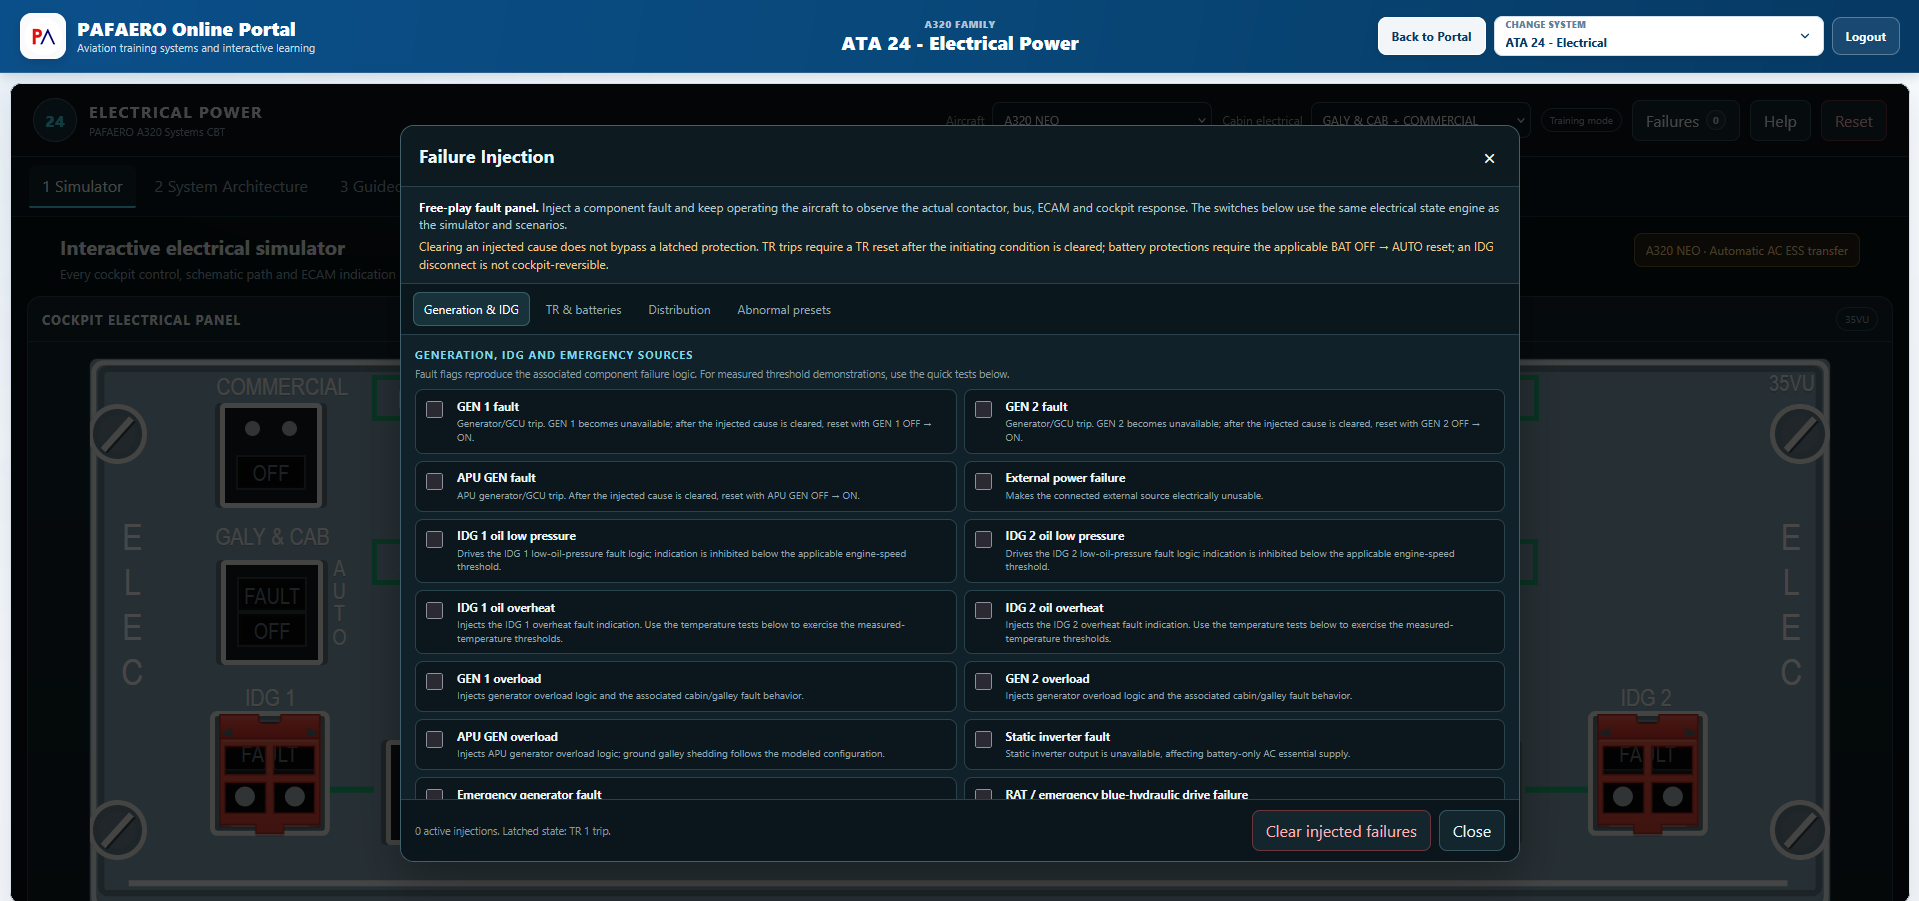
Task: Open the Cabin electrical dropdown
Action: tap(1420, 120)
